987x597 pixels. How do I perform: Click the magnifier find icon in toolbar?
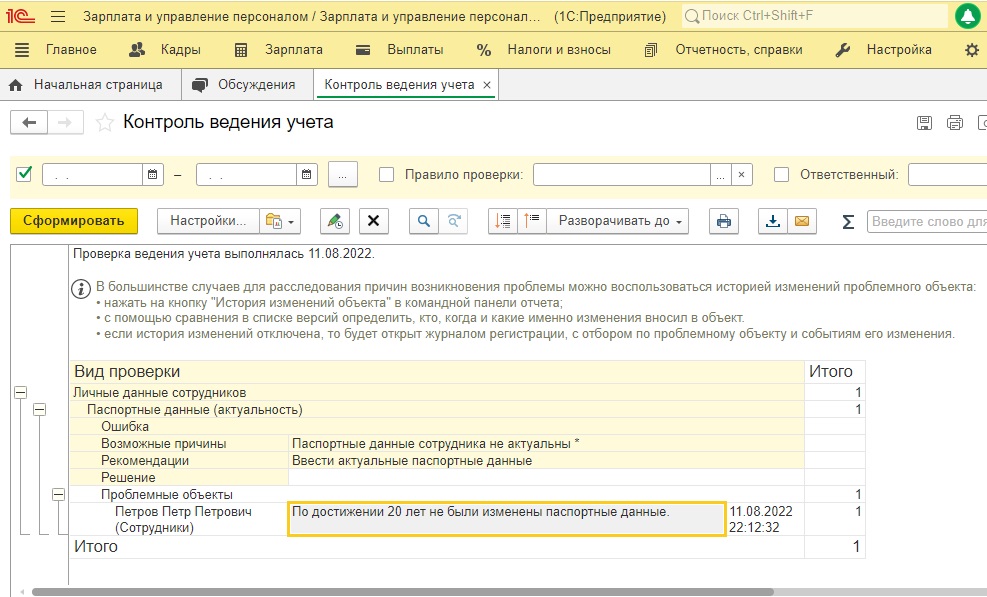[424, 221]
